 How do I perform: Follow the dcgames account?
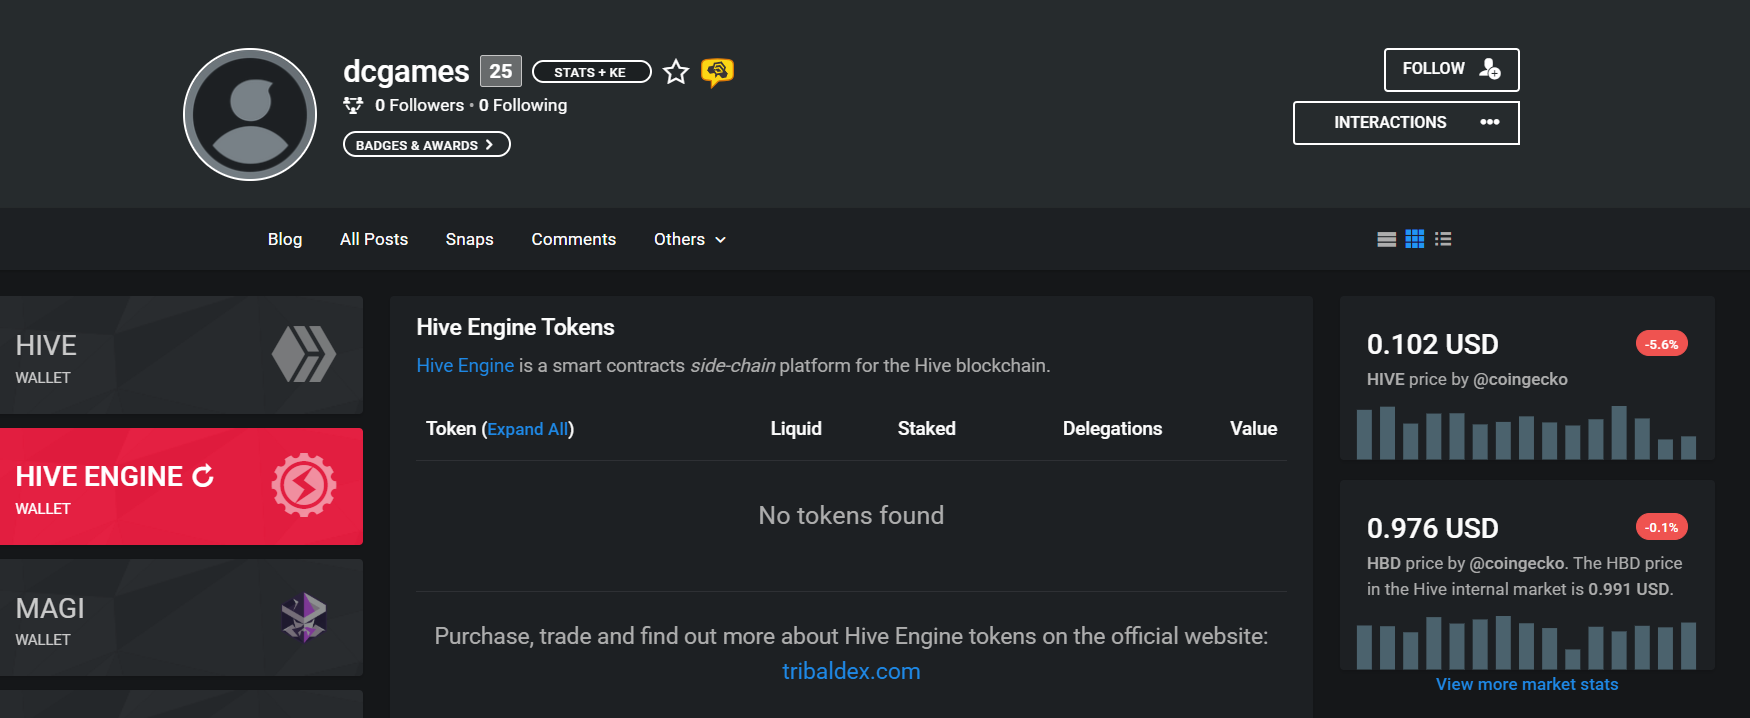(x=1451, y=70)
